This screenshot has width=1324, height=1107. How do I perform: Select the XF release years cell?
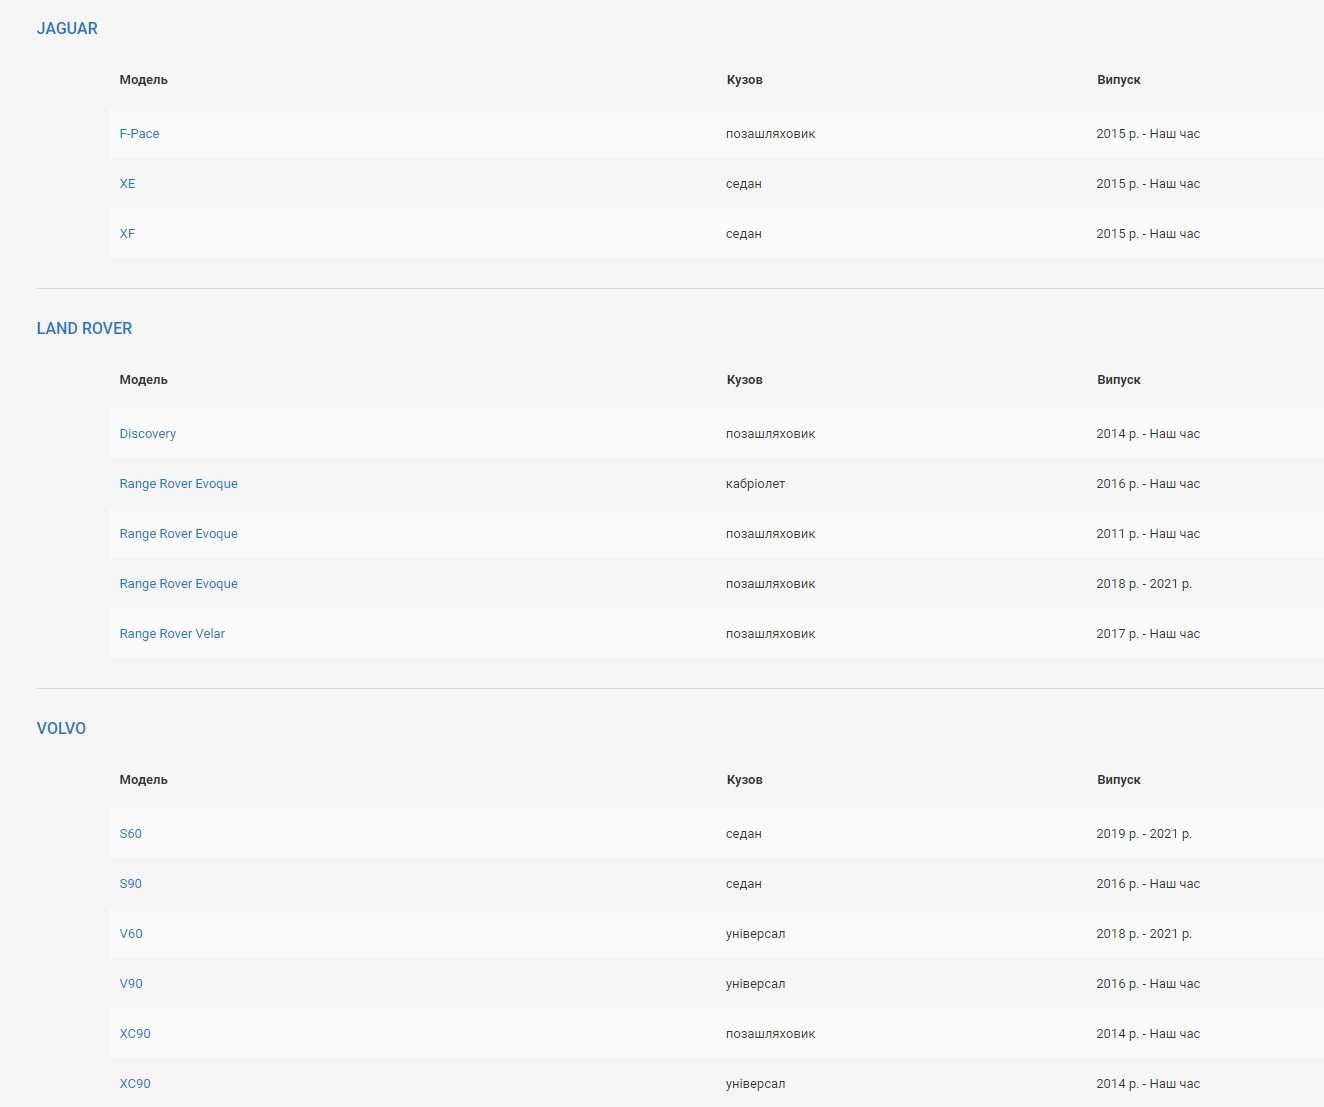(x=1148, y=233)
